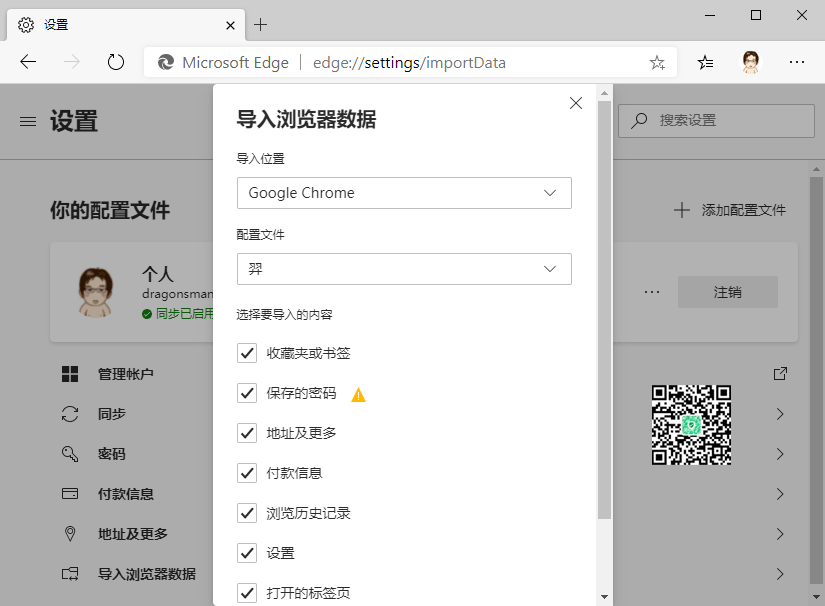Click the large profile avatar picture
This screenshot has width=825, height=606.
pyautogui.click(x=95, y=292)
